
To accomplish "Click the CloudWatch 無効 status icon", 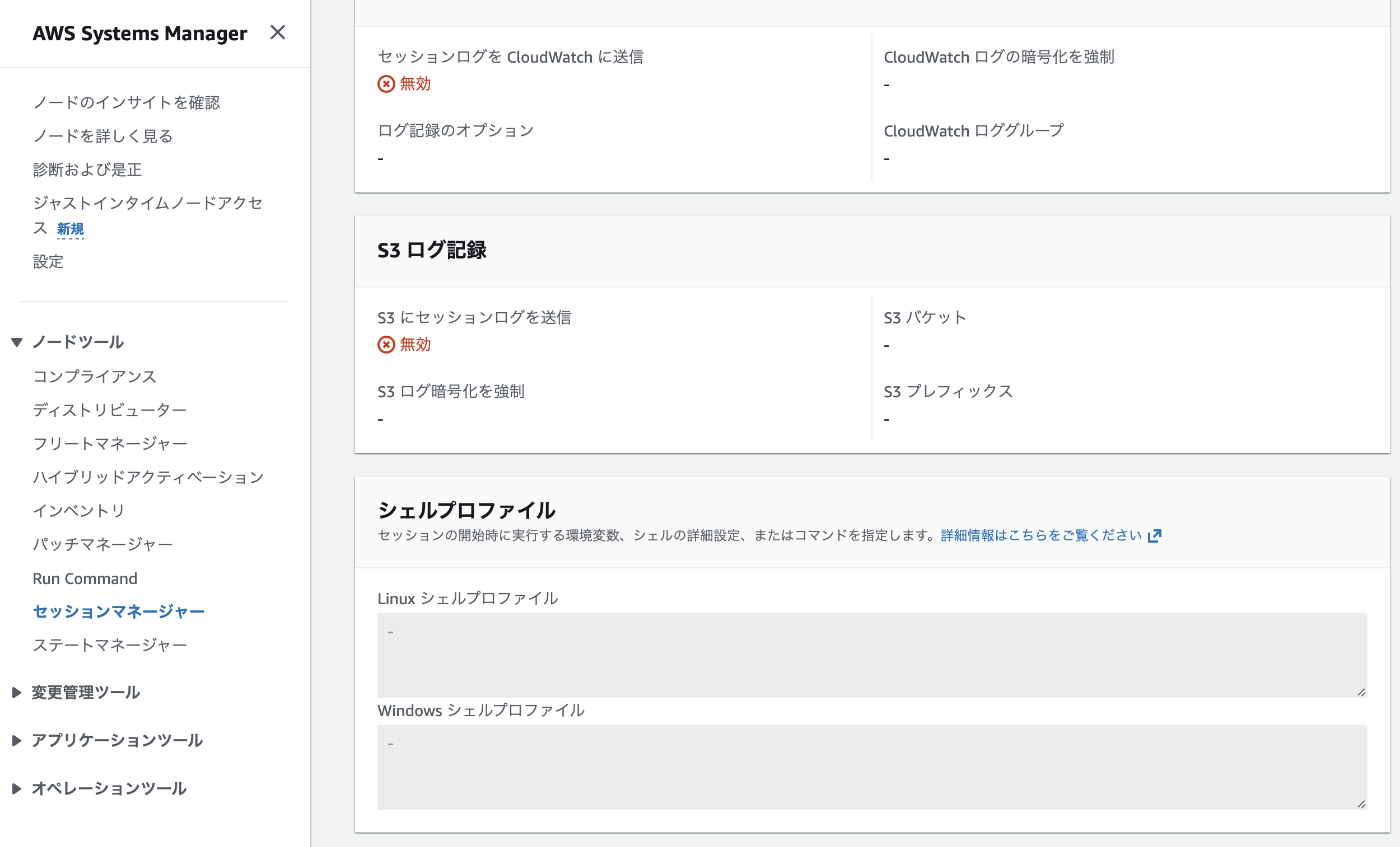I will pos(386,84).
